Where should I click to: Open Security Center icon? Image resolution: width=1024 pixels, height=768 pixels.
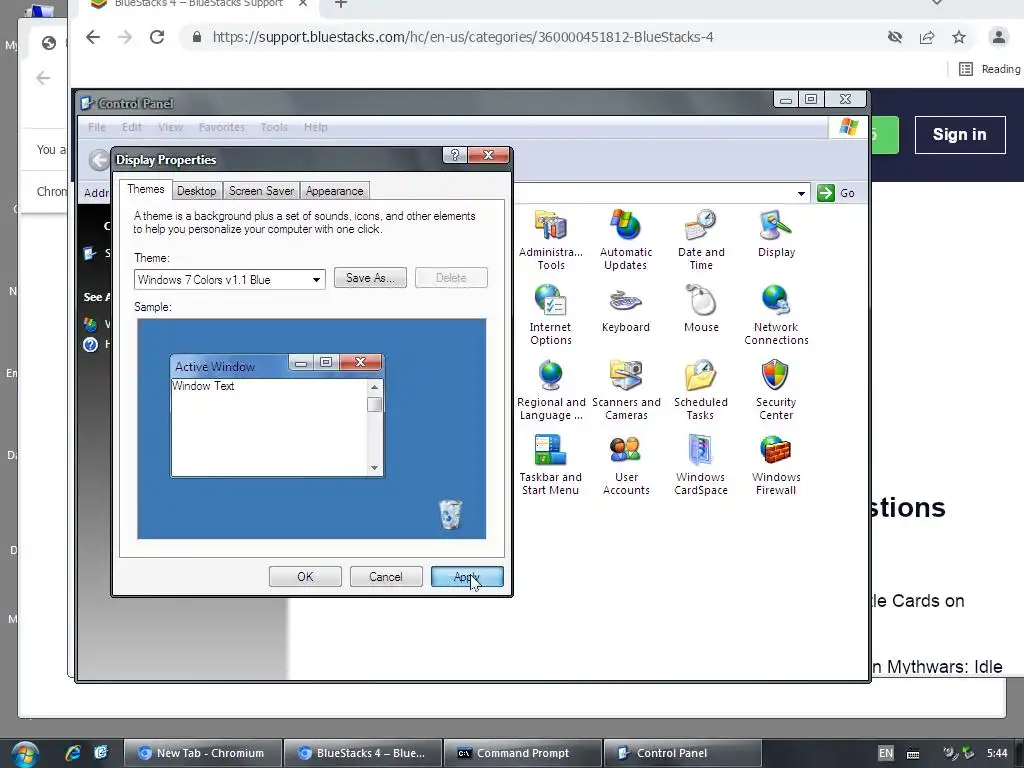coord(776,390)
